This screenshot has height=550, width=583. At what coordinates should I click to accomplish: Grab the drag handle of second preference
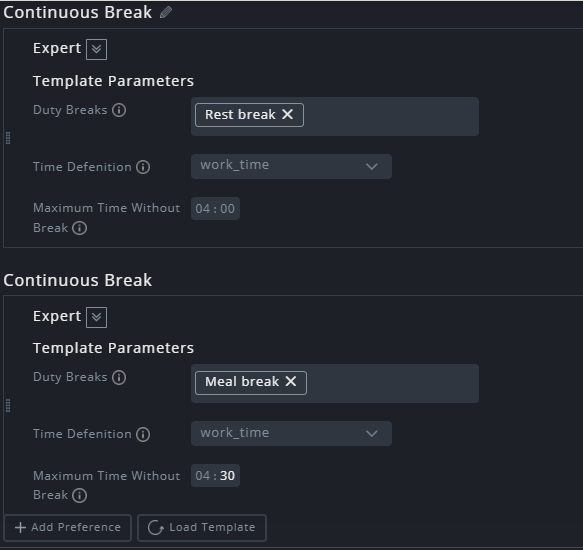click(x=8, y=406)
